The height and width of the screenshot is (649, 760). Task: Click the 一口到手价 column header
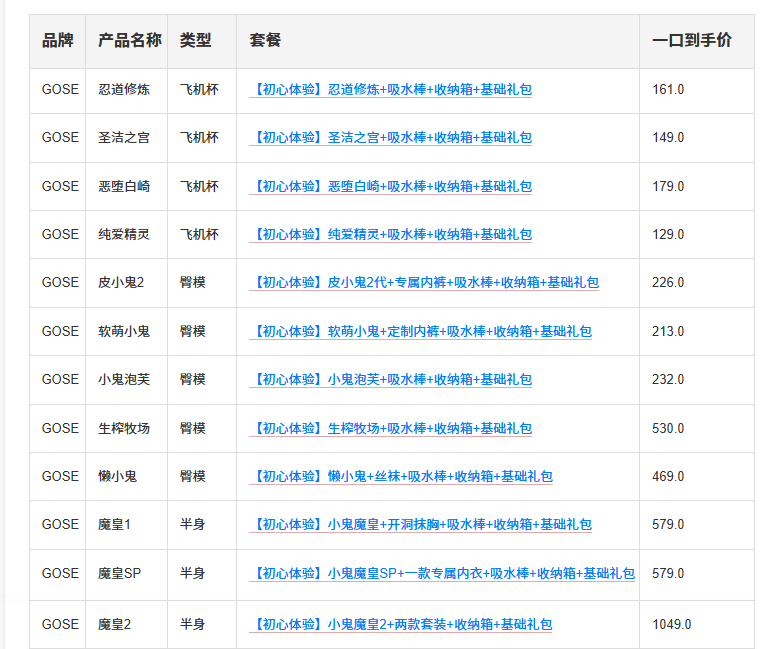click(691, 41)
